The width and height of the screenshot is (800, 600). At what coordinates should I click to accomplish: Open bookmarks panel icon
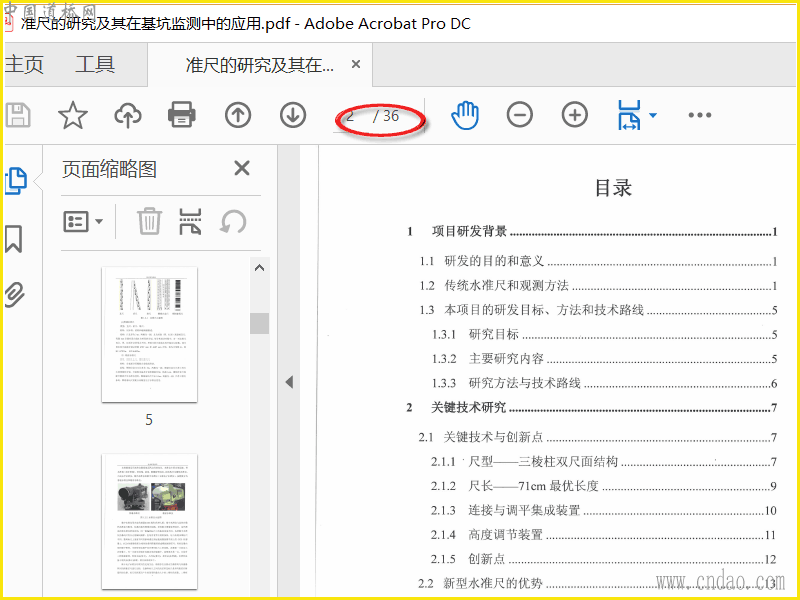click(14, 239)
